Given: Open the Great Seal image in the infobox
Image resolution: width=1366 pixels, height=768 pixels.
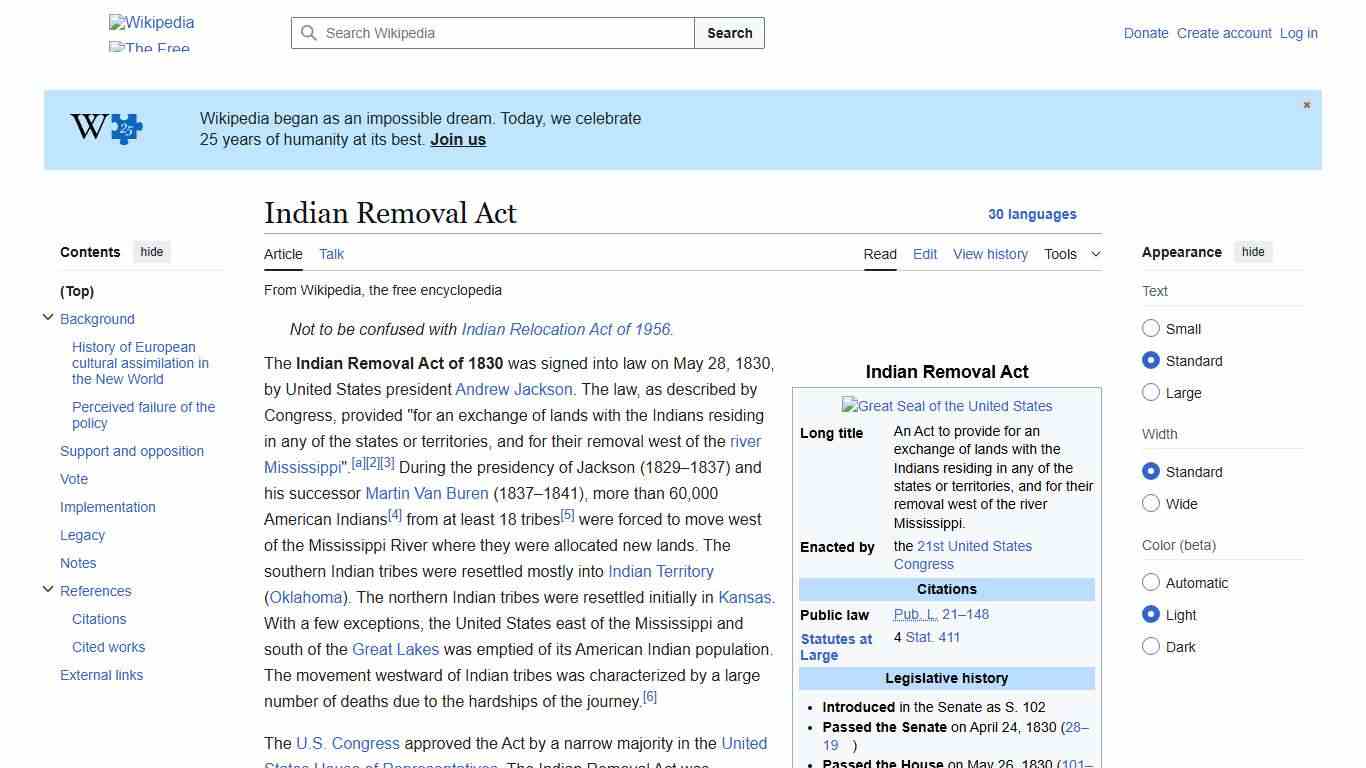Looking at the screenshot, I should point(946,406).
